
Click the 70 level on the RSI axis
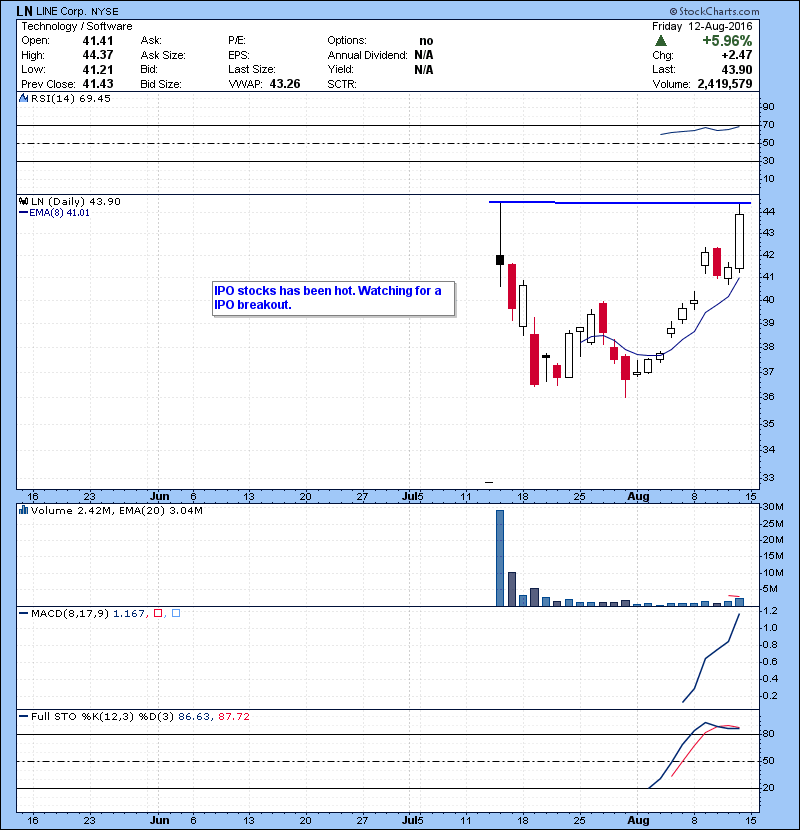[x=769, y=125]
